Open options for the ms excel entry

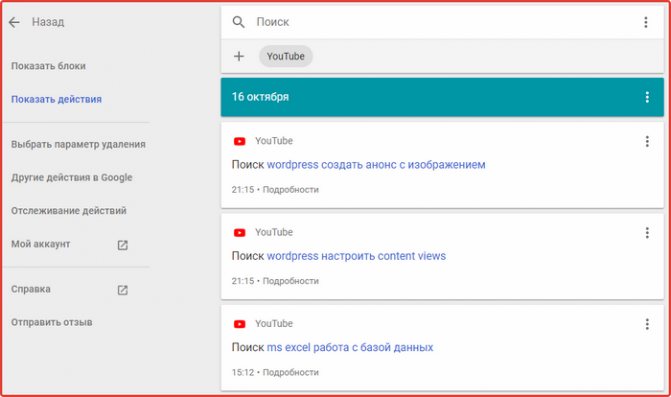pyautogui.click(x=647, y=324)
